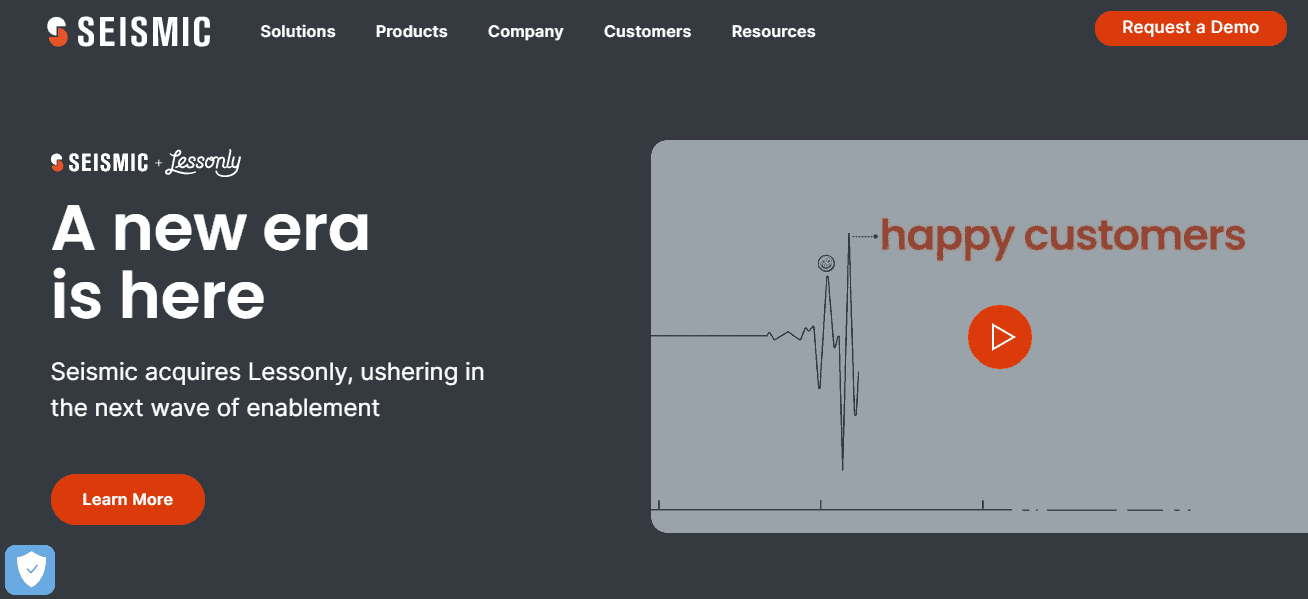Click the "happy customers" text in the video
Screen dimensions: 1308x599
(1062, 236)
